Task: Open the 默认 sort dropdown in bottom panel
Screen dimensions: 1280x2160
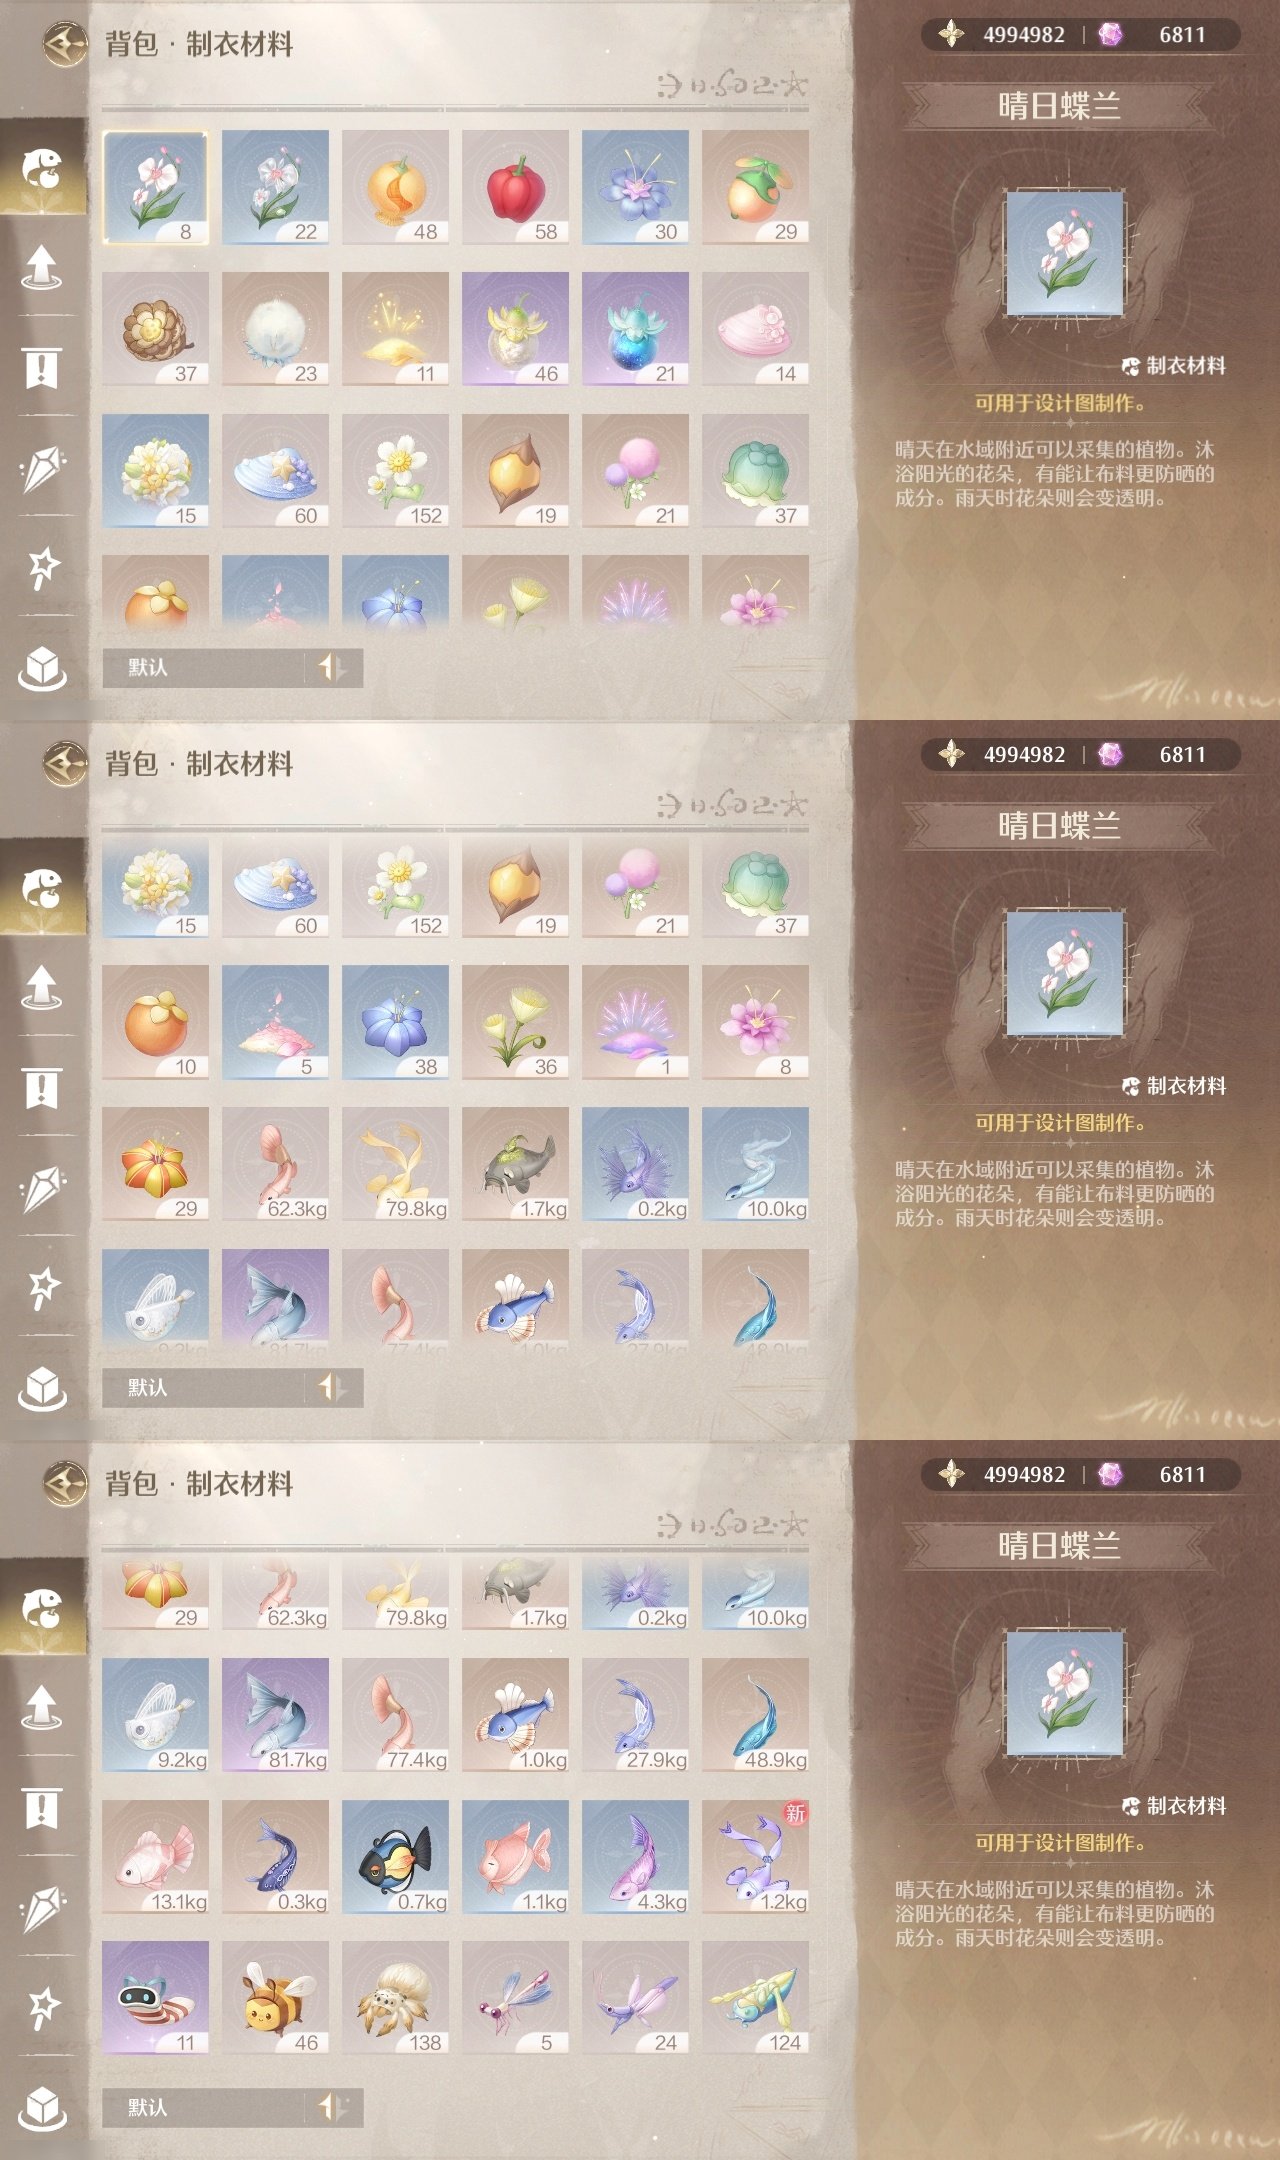Action: click(x=204, y=2107)
